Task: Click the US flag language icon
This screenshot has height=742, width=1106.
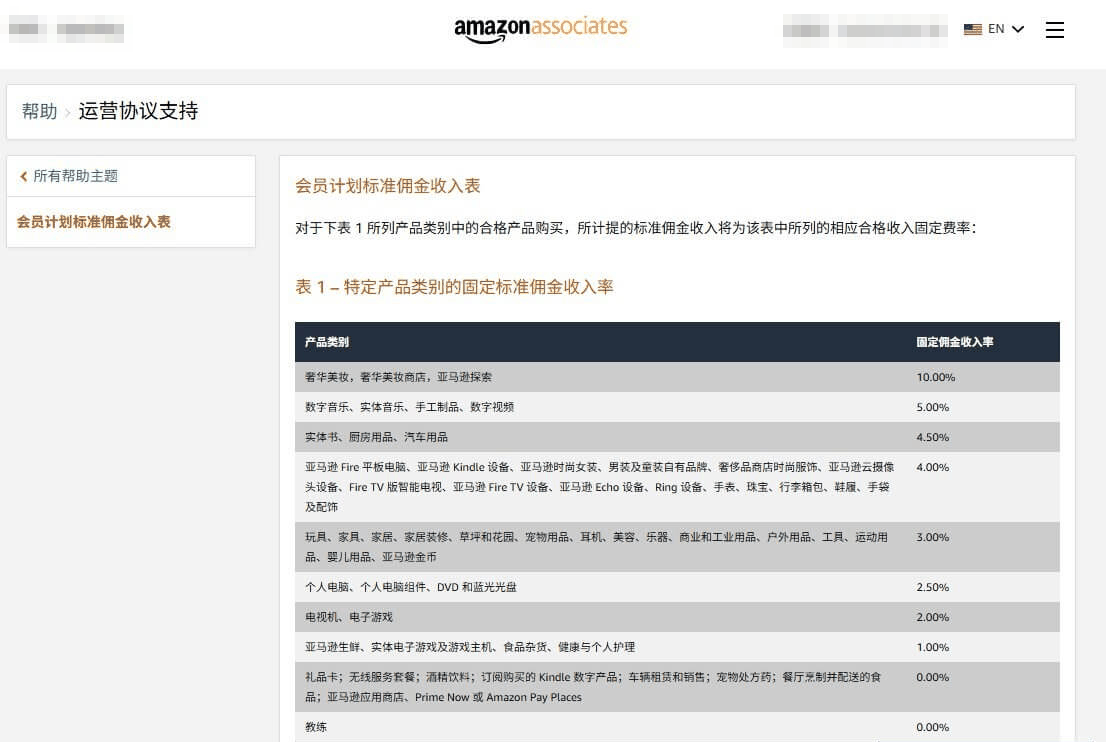Action: pyautogui.click(x=973, y=29)
